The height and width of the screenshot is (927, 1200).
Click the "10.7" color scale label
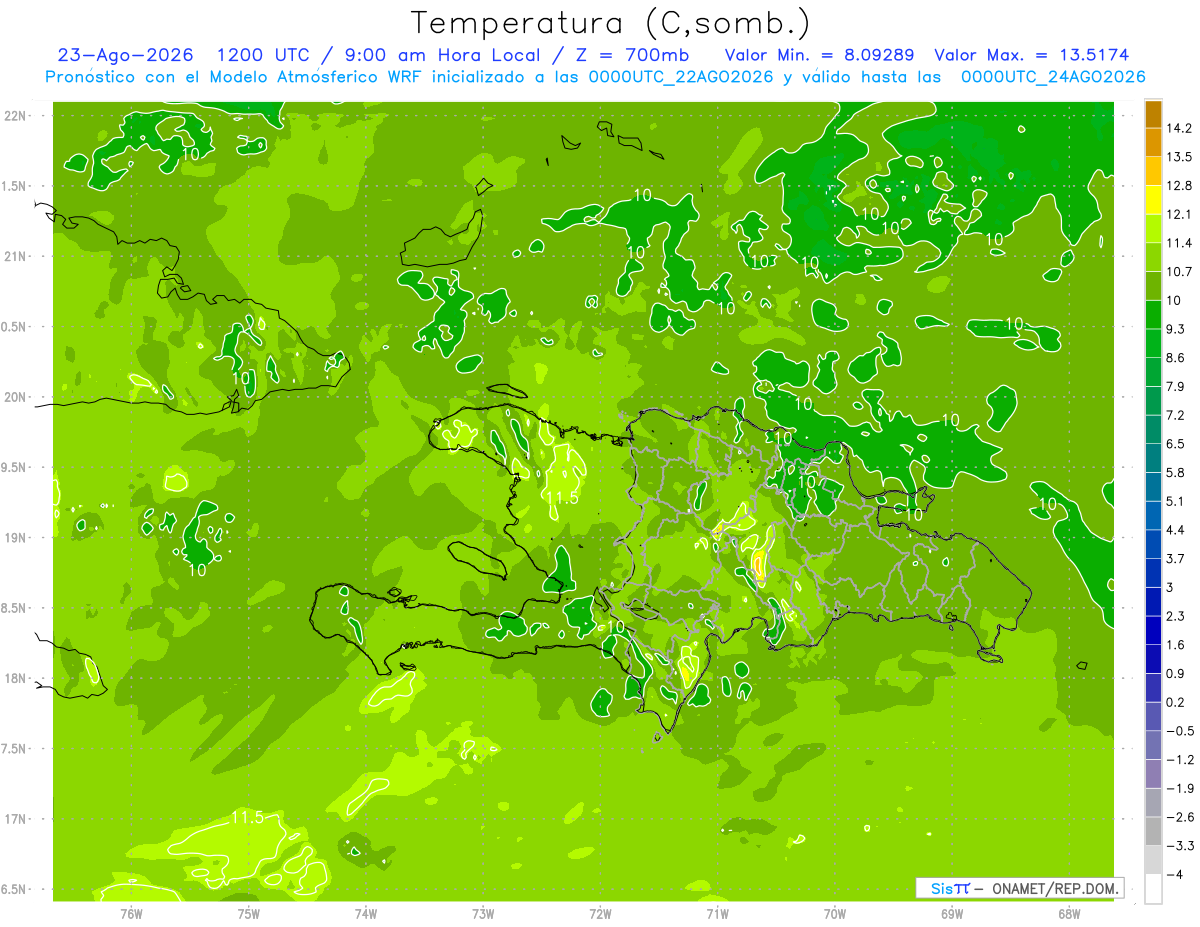1179,271
